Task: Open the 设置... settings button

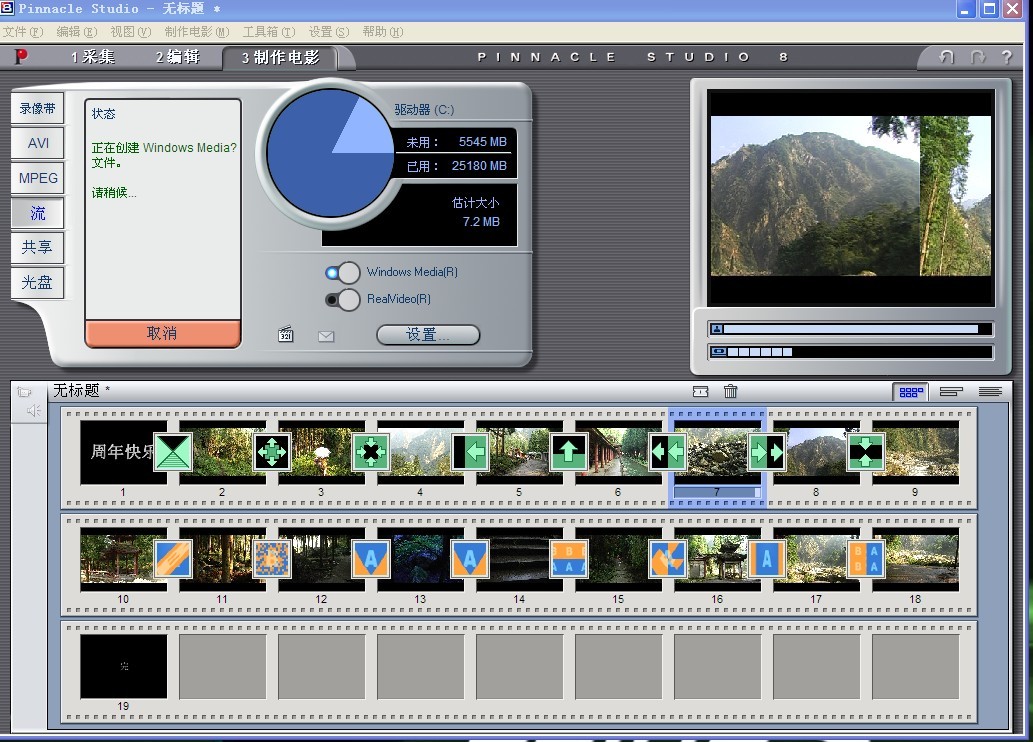Action: [x=428, y=335]
